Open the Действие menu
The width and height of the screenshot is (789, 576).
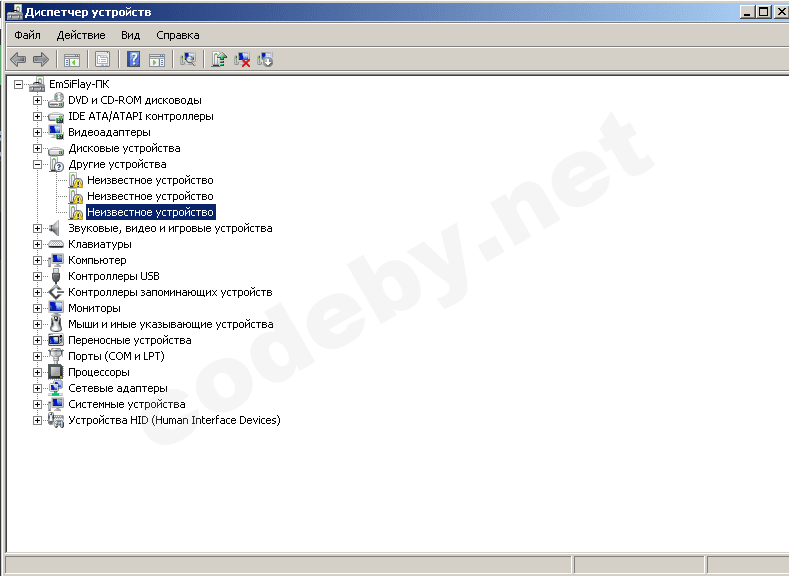[81, 35]
